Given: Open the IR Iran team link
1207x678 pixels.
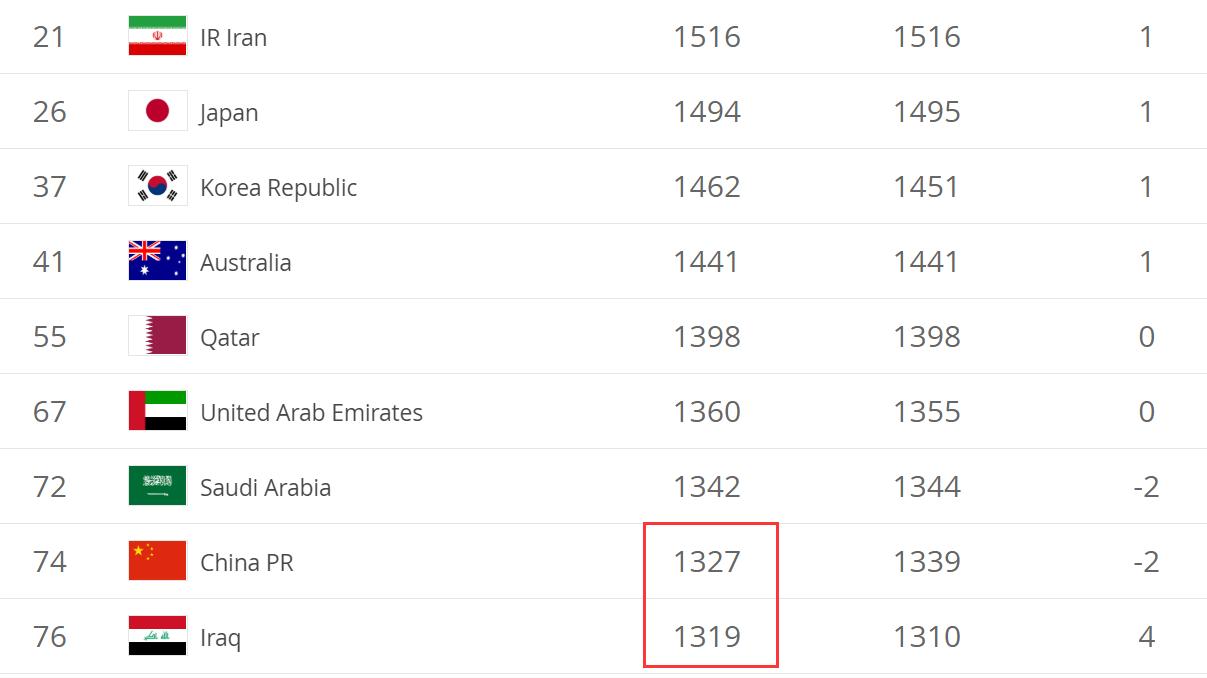Looking at the screenshot, I should [233, 38].
